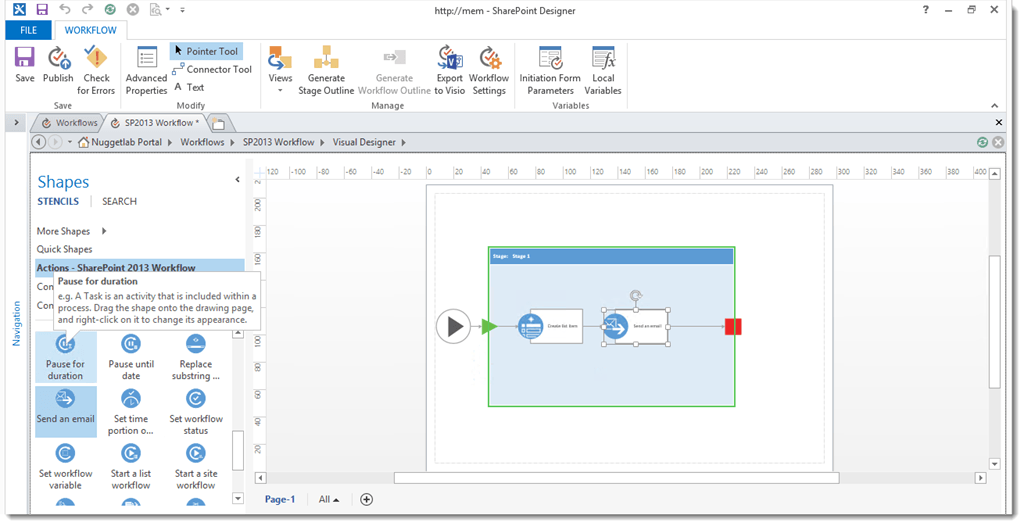Select the Set workflow variable shape
The height and width of the screenshot is (526, 1024).
click(x=65, y=467)
